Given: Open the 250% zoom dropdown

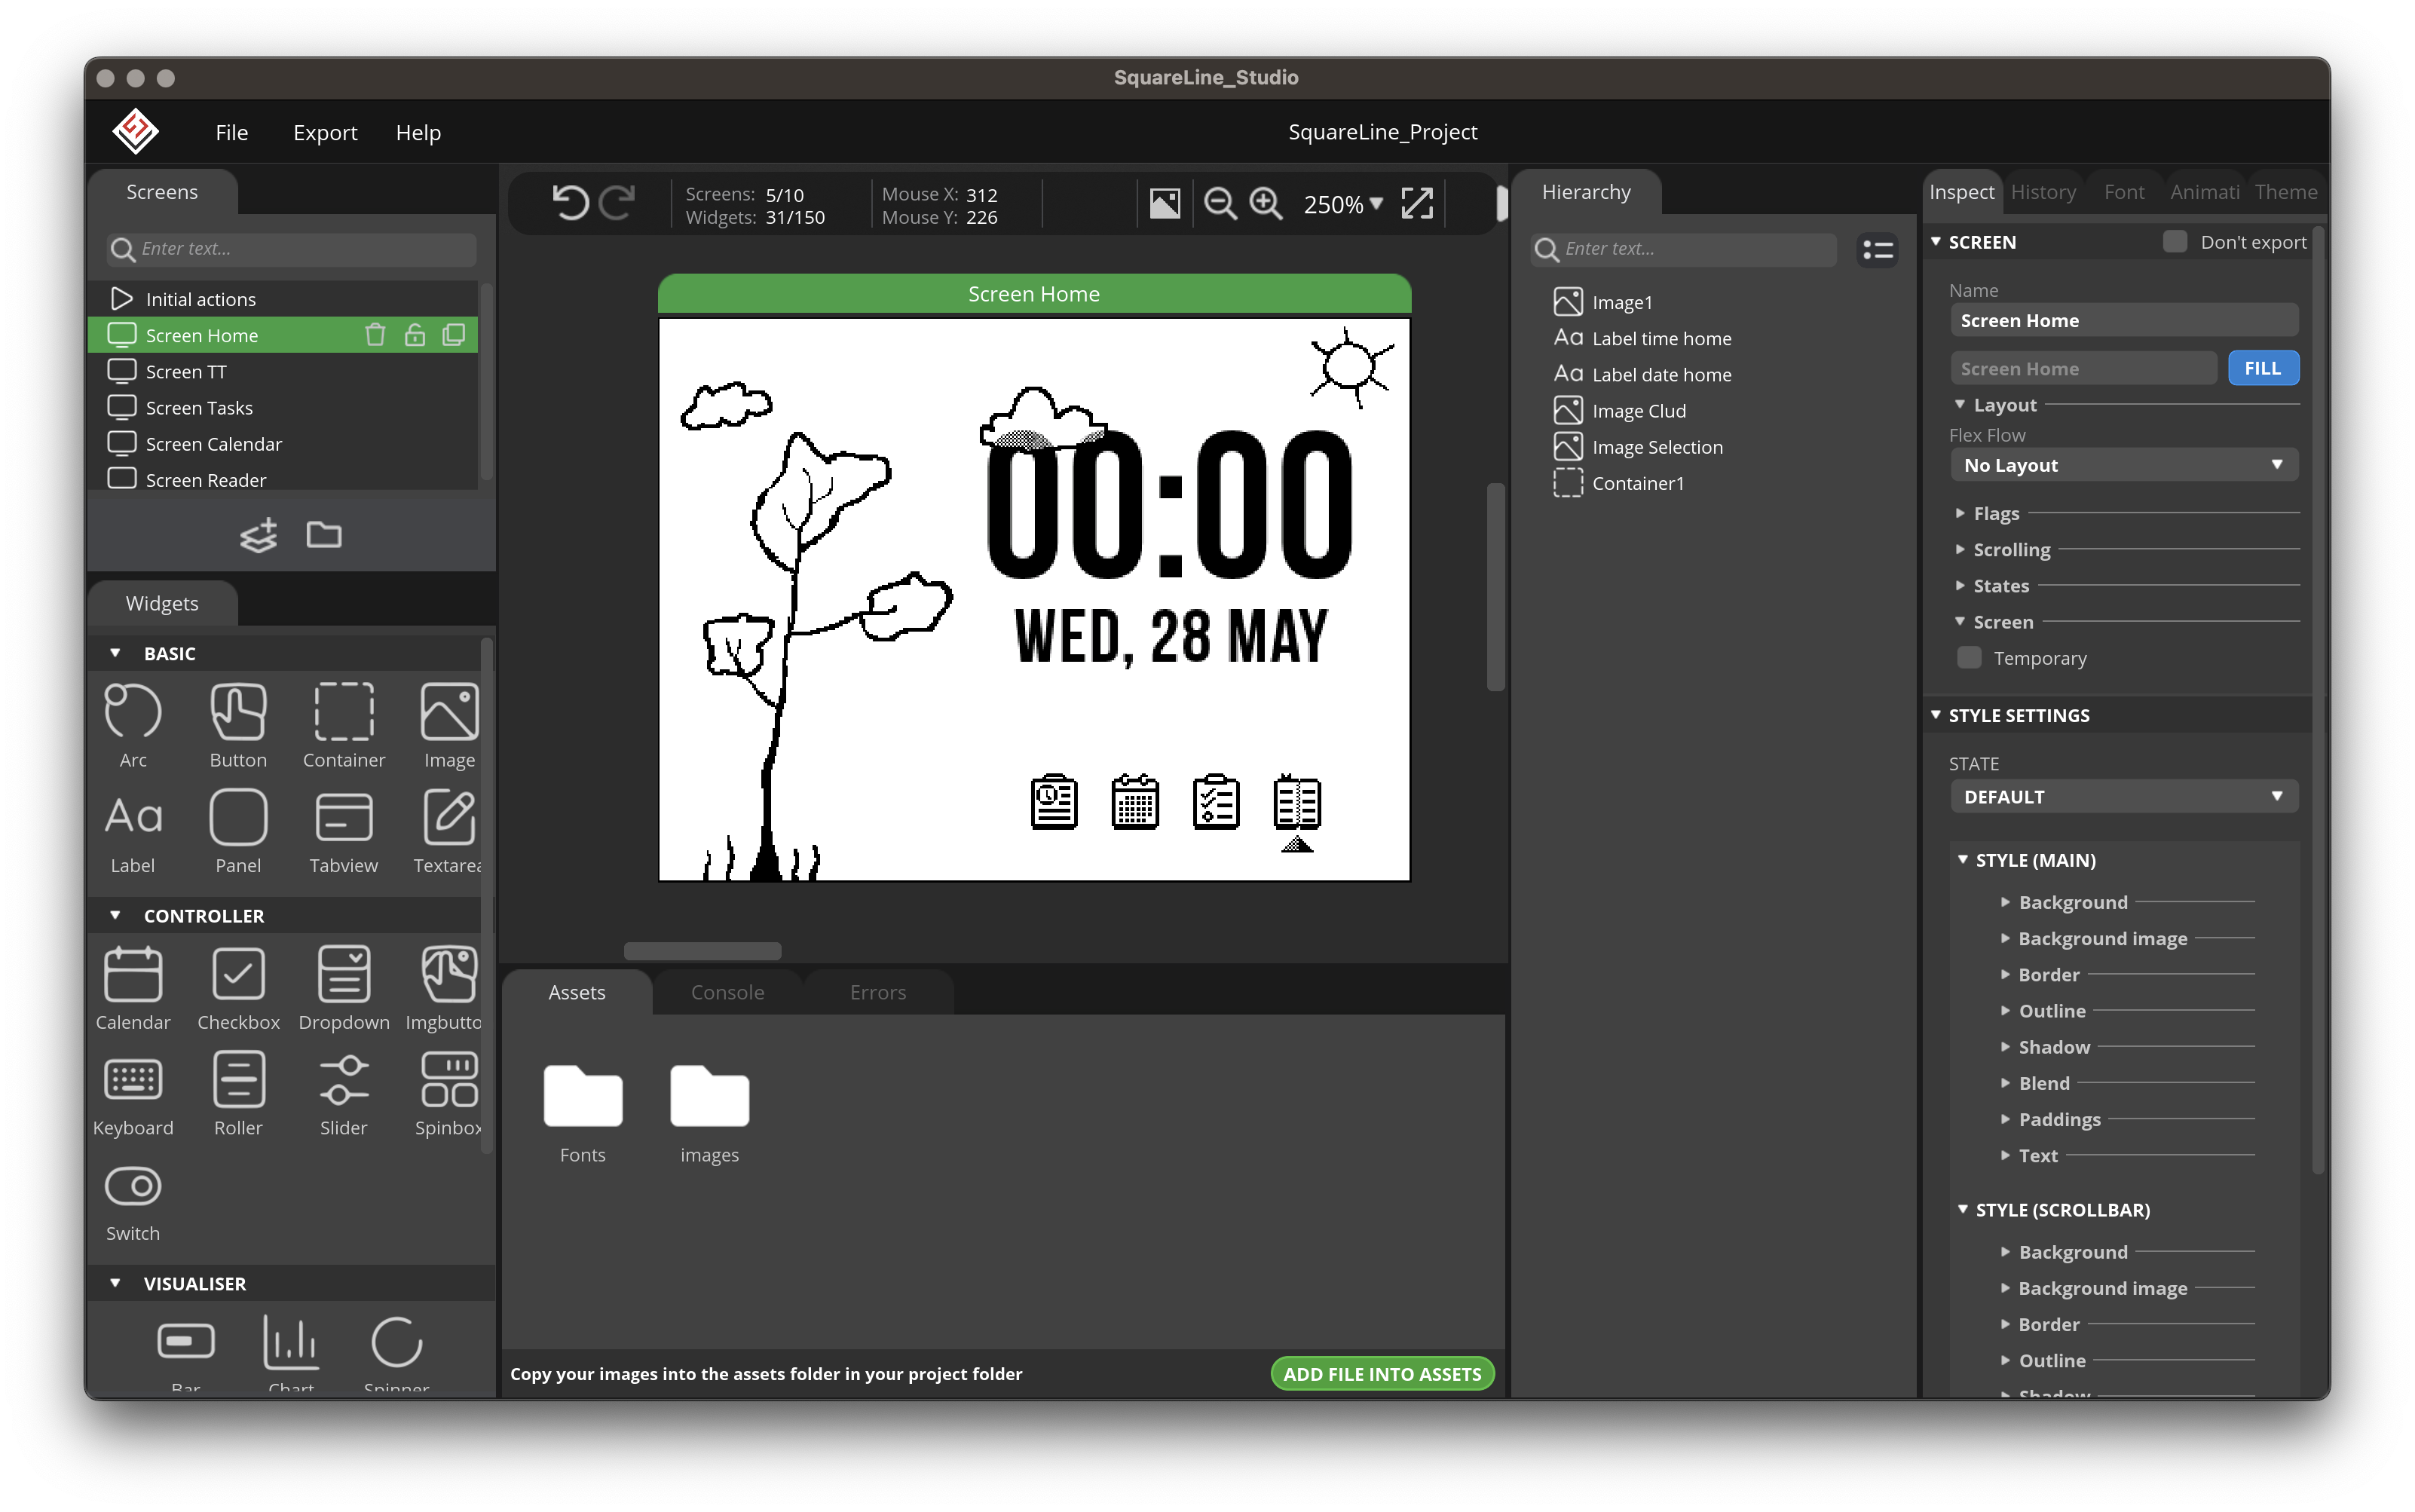Looking at the screenshot, I should point(1343,204).
